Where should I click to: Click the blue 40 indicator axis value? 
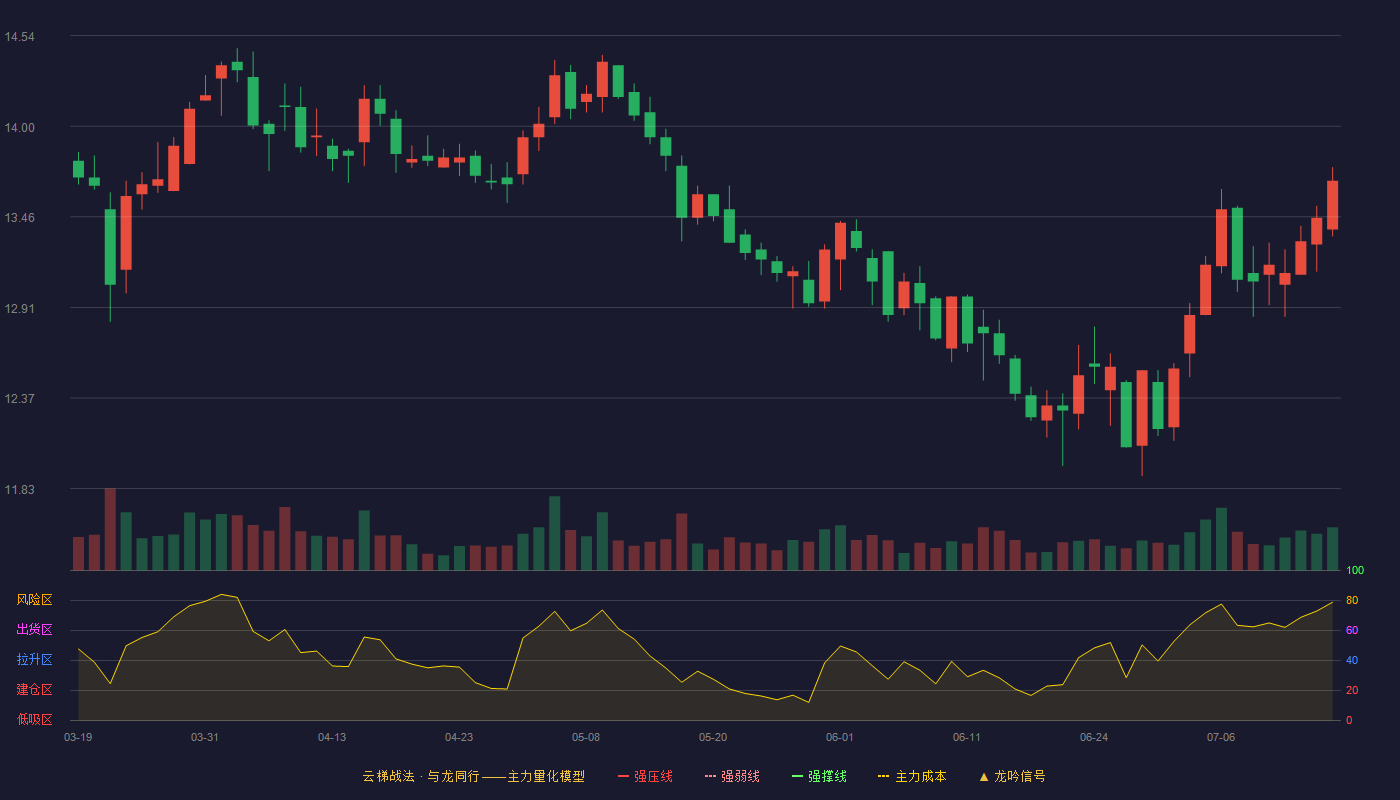(x=1352, y=660)
